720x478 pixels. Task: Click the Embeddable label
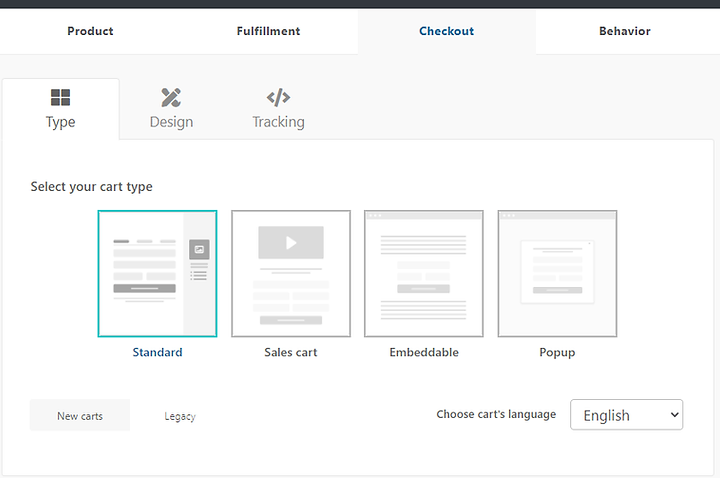coord(424,352)
